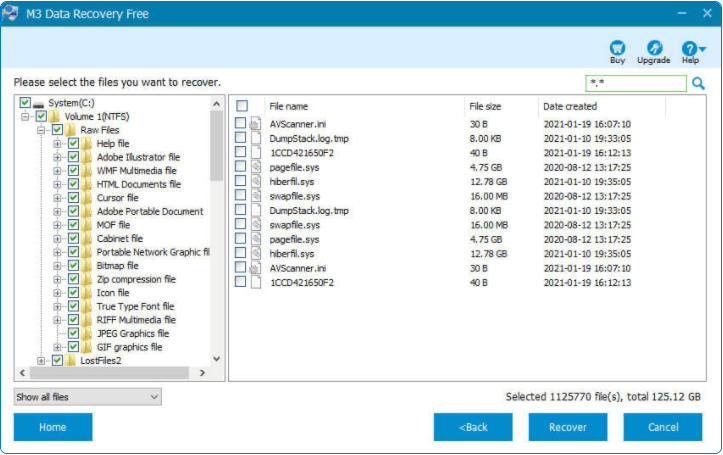Expand the Adobe Portable Document node

click(x=57, y=212)
